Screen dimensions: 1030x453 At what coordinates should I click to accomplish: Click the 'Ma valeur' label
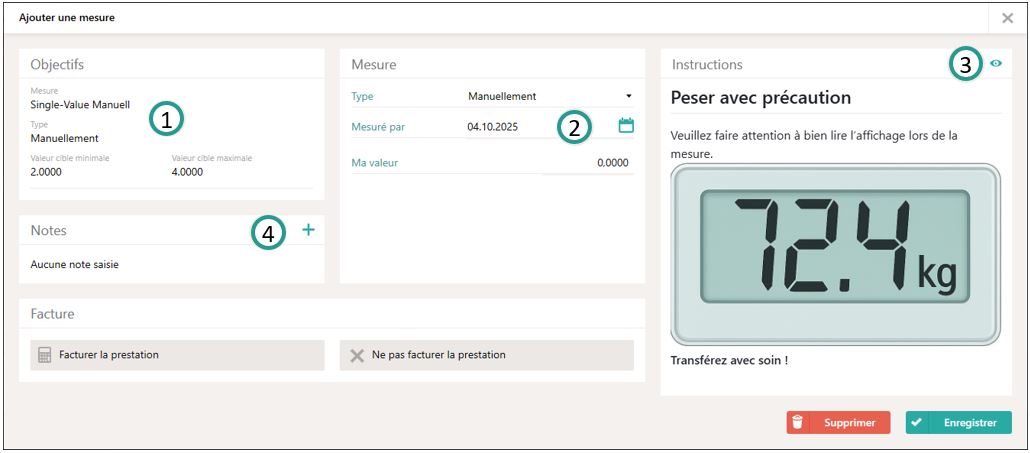coord(375,163)
